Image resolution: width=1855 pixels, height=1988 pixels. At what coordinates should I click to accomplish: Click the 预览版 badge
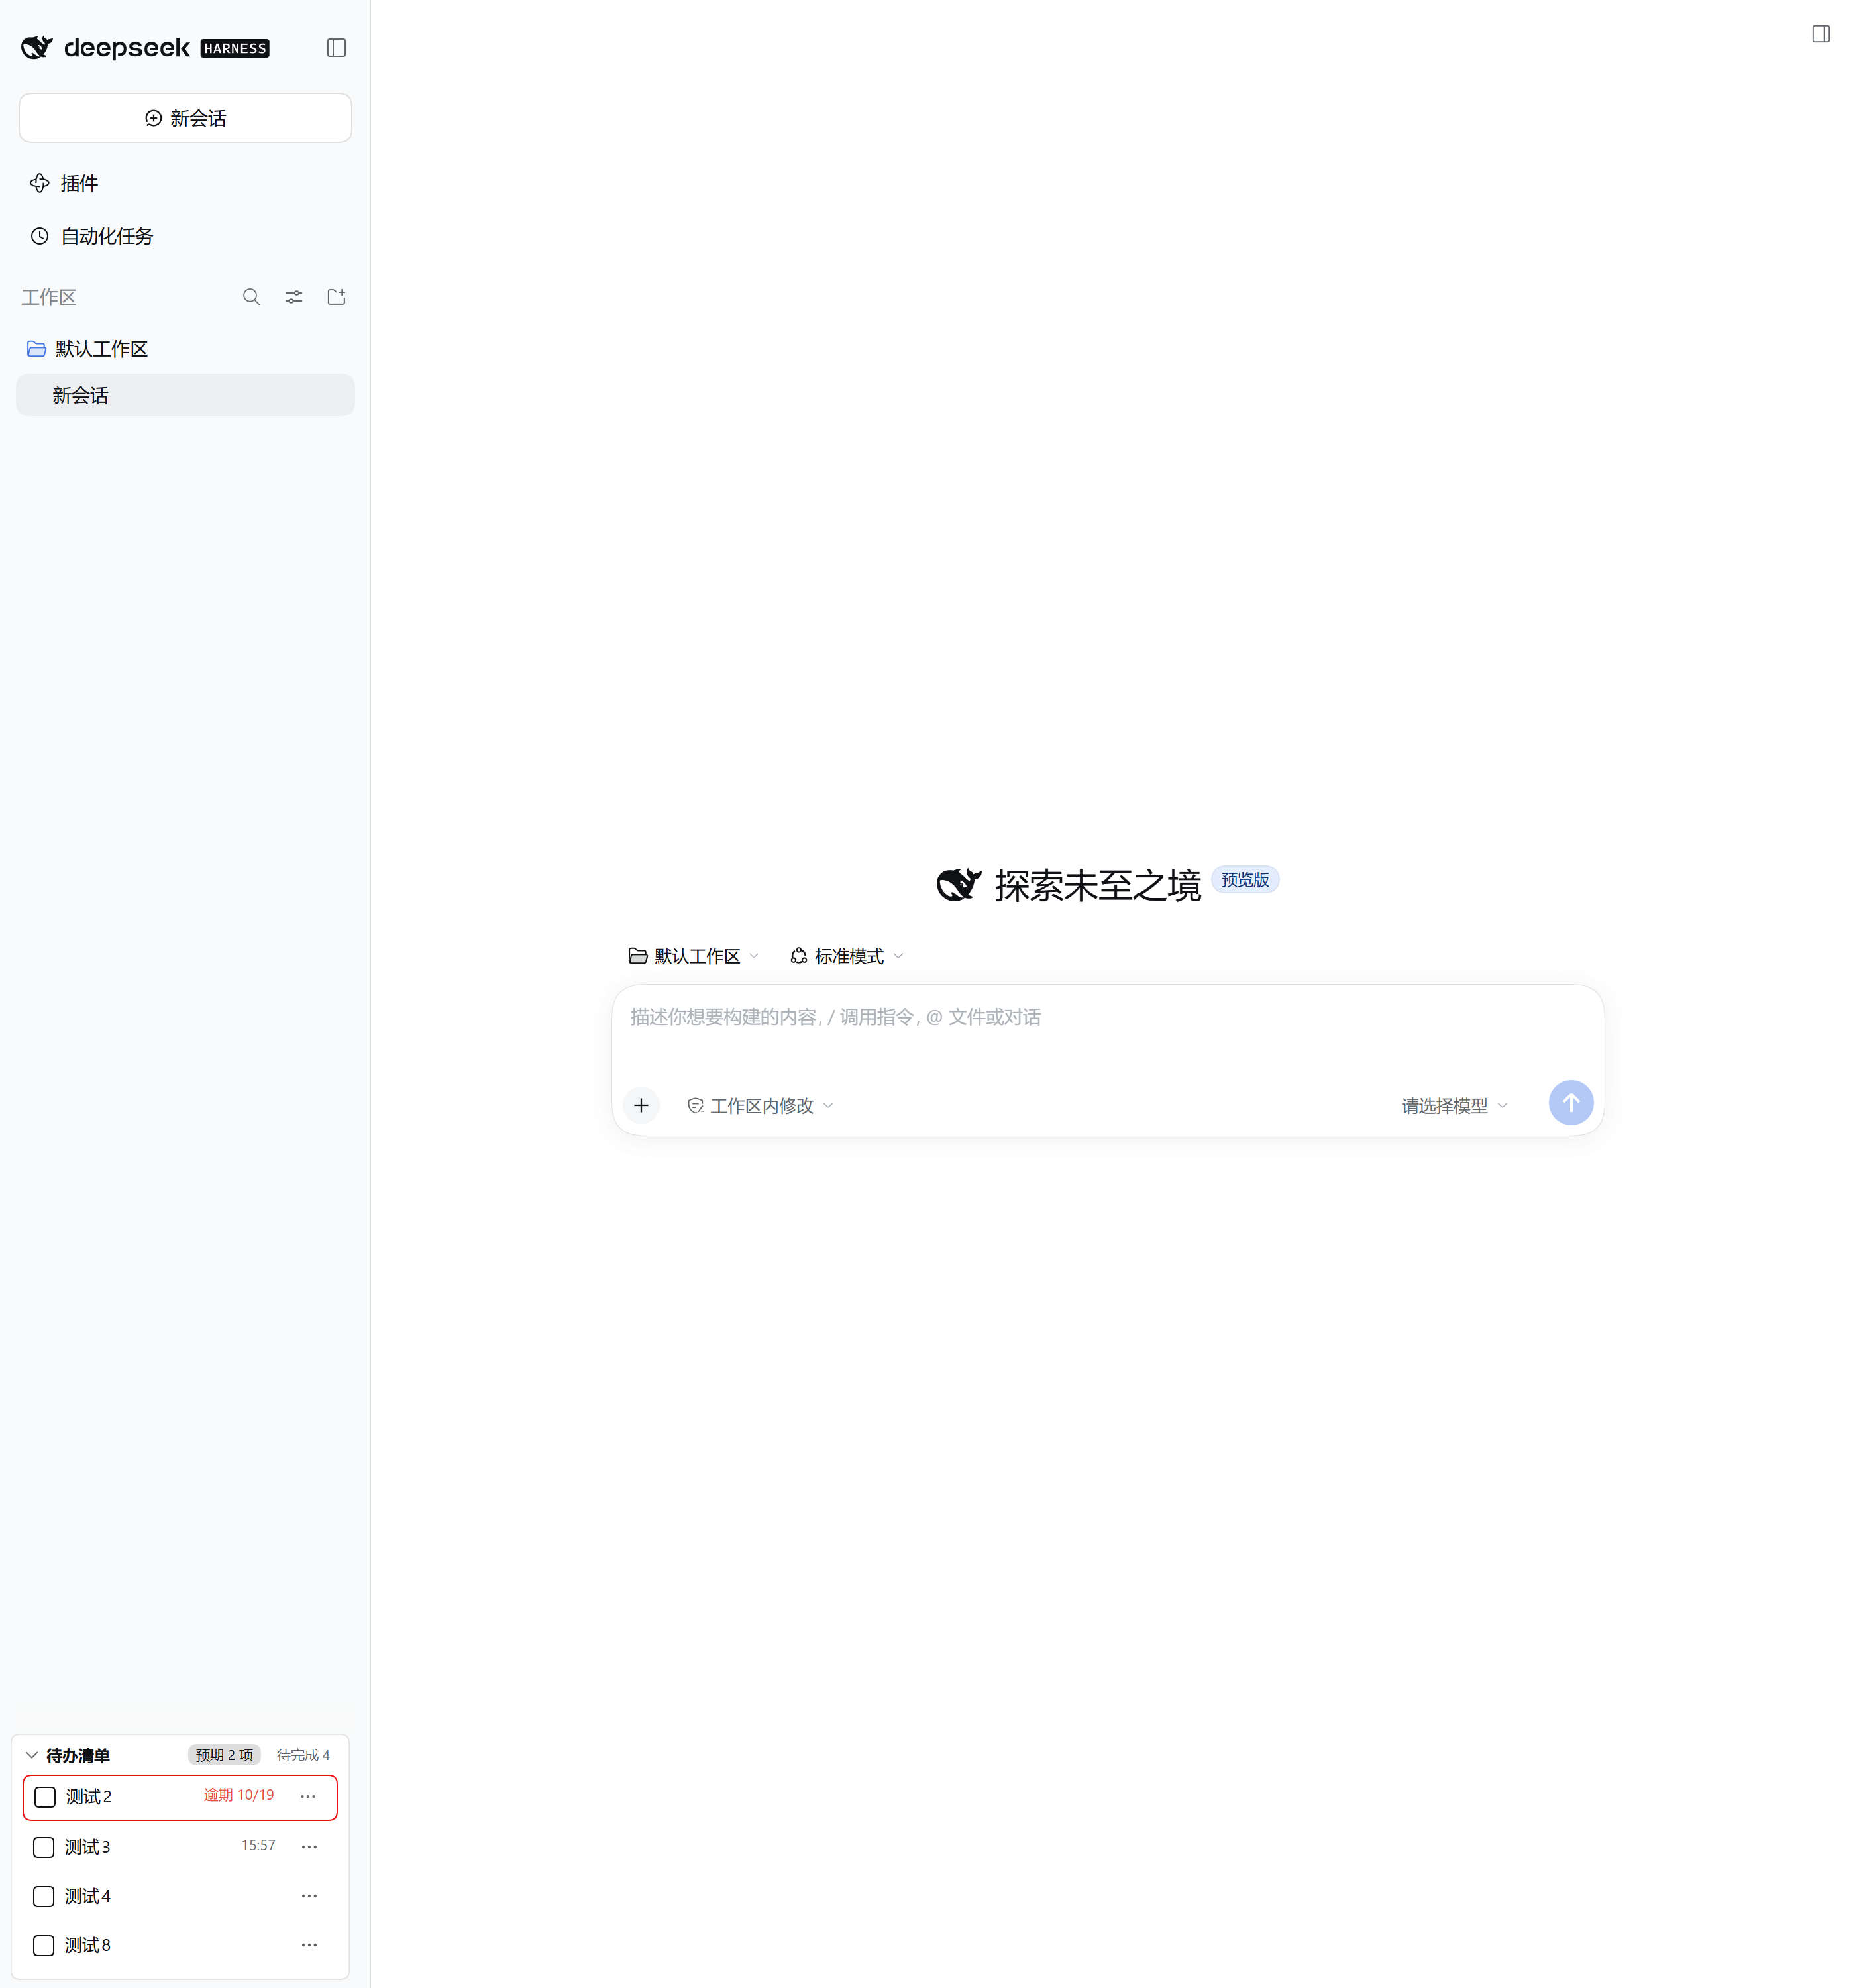[x=1244, y=879]
